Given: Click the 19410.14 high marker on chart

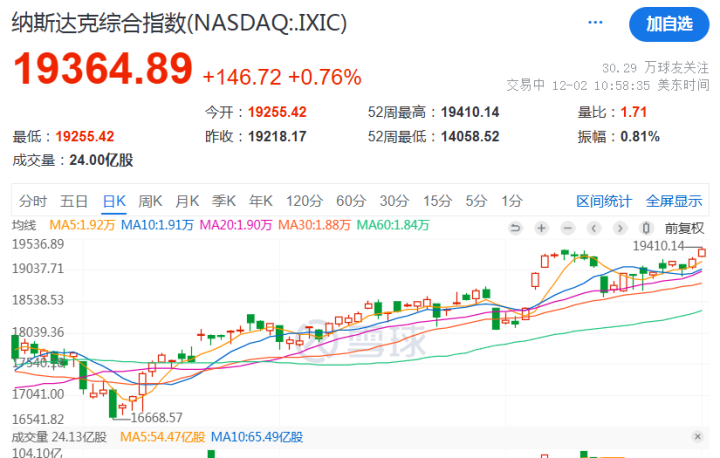Looking at the screenshot, I should coord(658,246).
